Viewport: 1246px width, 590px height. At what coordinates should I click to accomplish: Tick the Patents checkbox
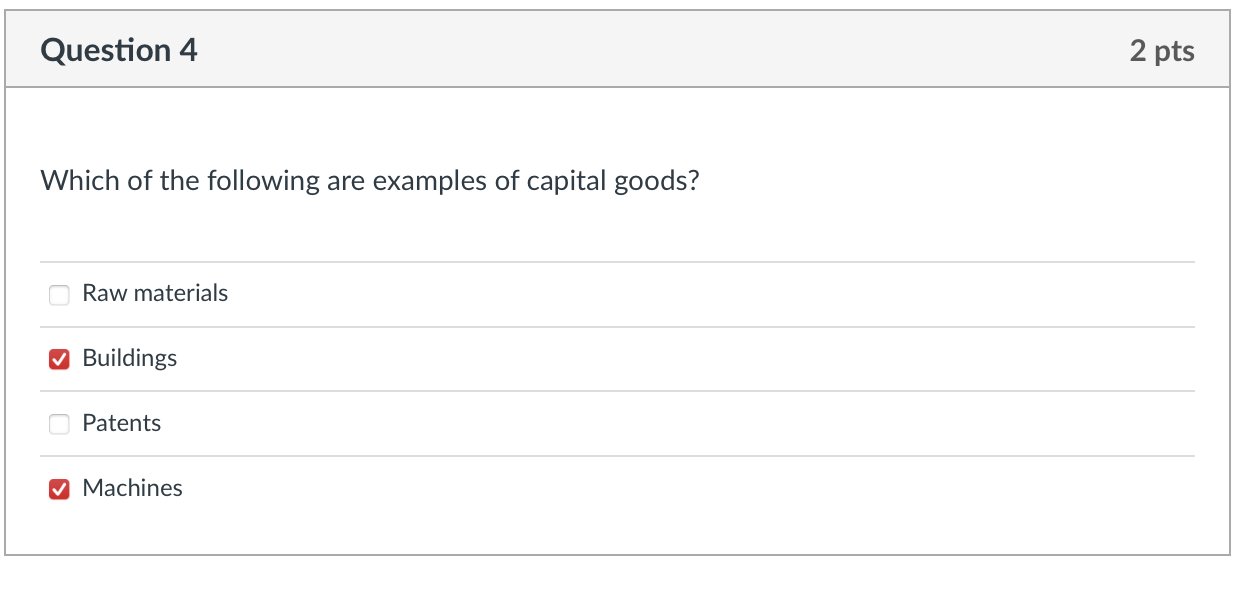pyautogui.click(x=59, y=425)
